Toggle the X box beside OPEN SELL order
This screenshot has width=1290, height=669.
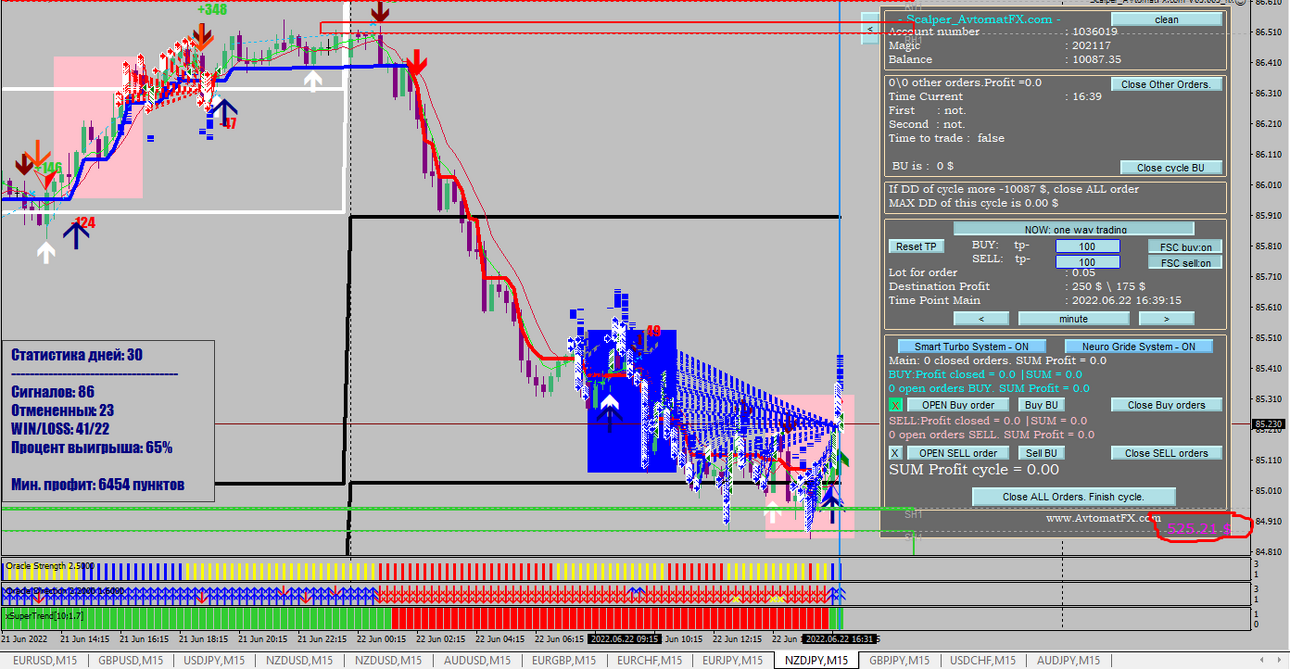pyautogui.click(x=896, y=453)
